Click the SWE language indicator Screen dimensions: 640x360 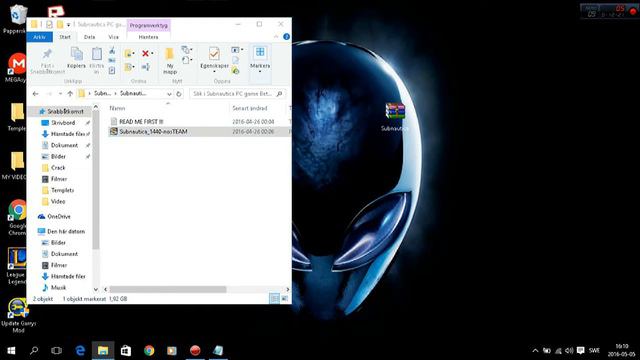[594, 351]
